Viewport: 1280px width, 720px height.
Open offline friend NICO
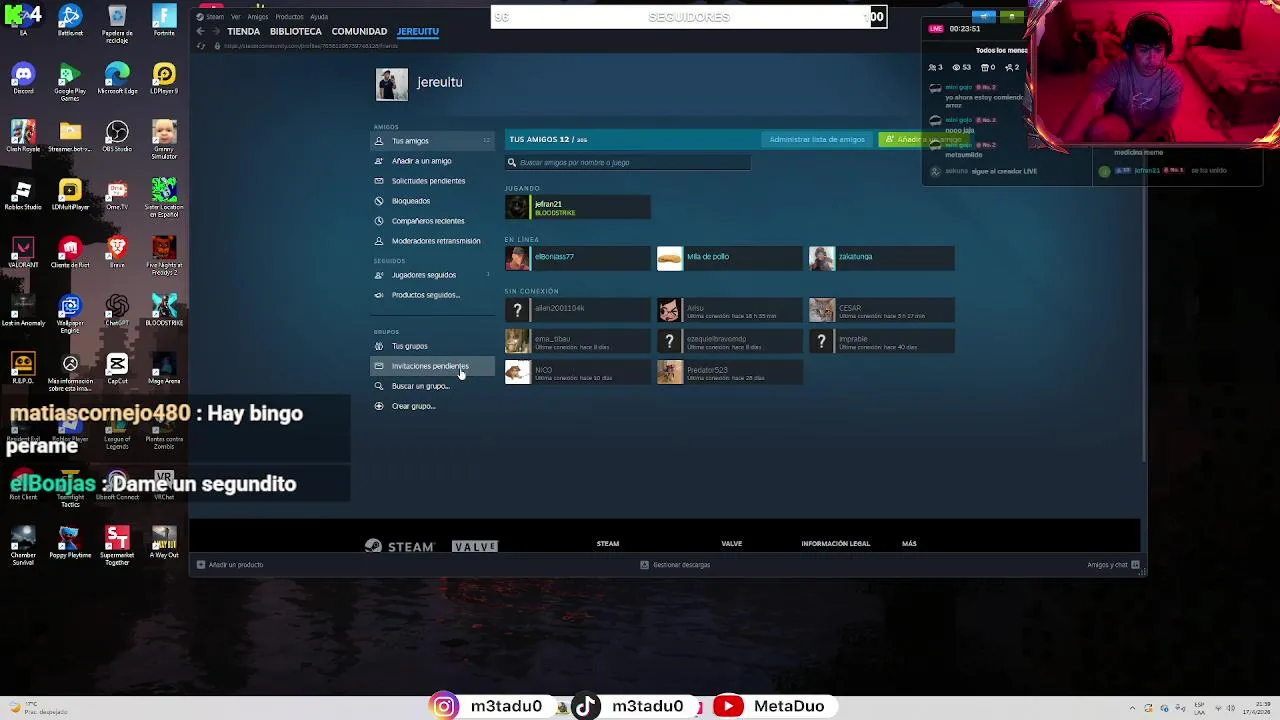578,373
